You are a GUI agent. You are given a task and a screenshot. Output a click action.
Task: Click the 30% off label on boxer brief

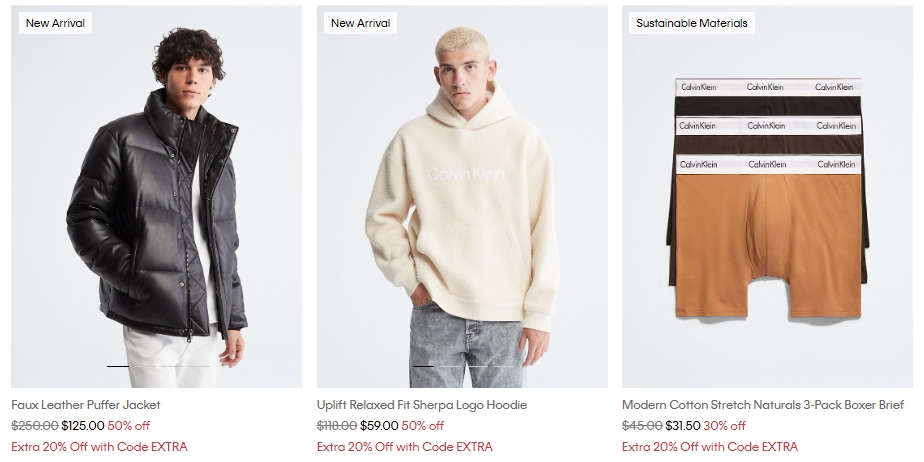pyautogui.click(x=724, y=425)
